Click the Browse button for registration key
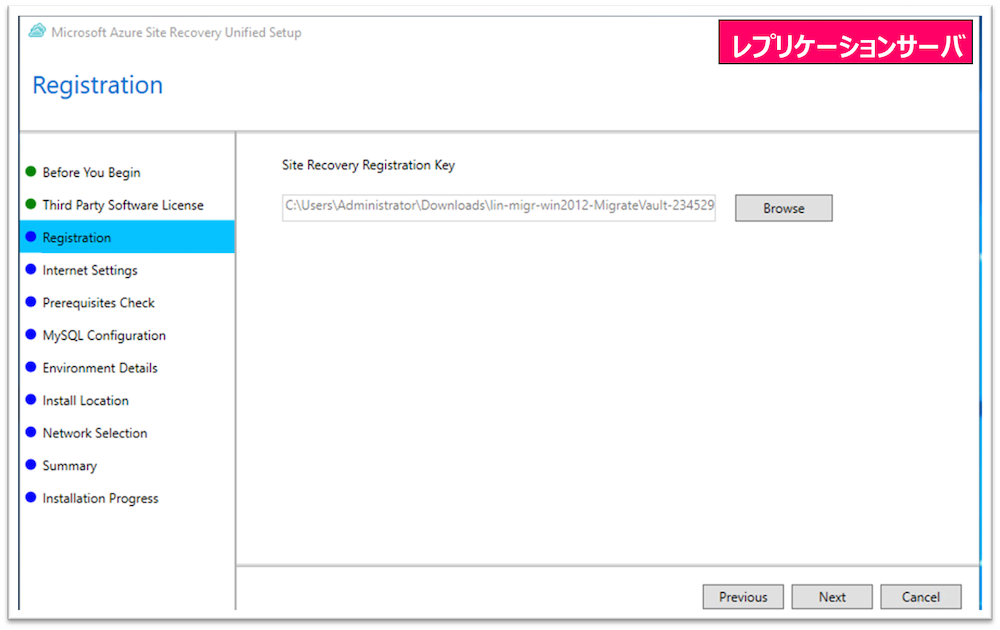This screenshot has width=1000, height=630. pyautogui.click(x=783, y=208)
